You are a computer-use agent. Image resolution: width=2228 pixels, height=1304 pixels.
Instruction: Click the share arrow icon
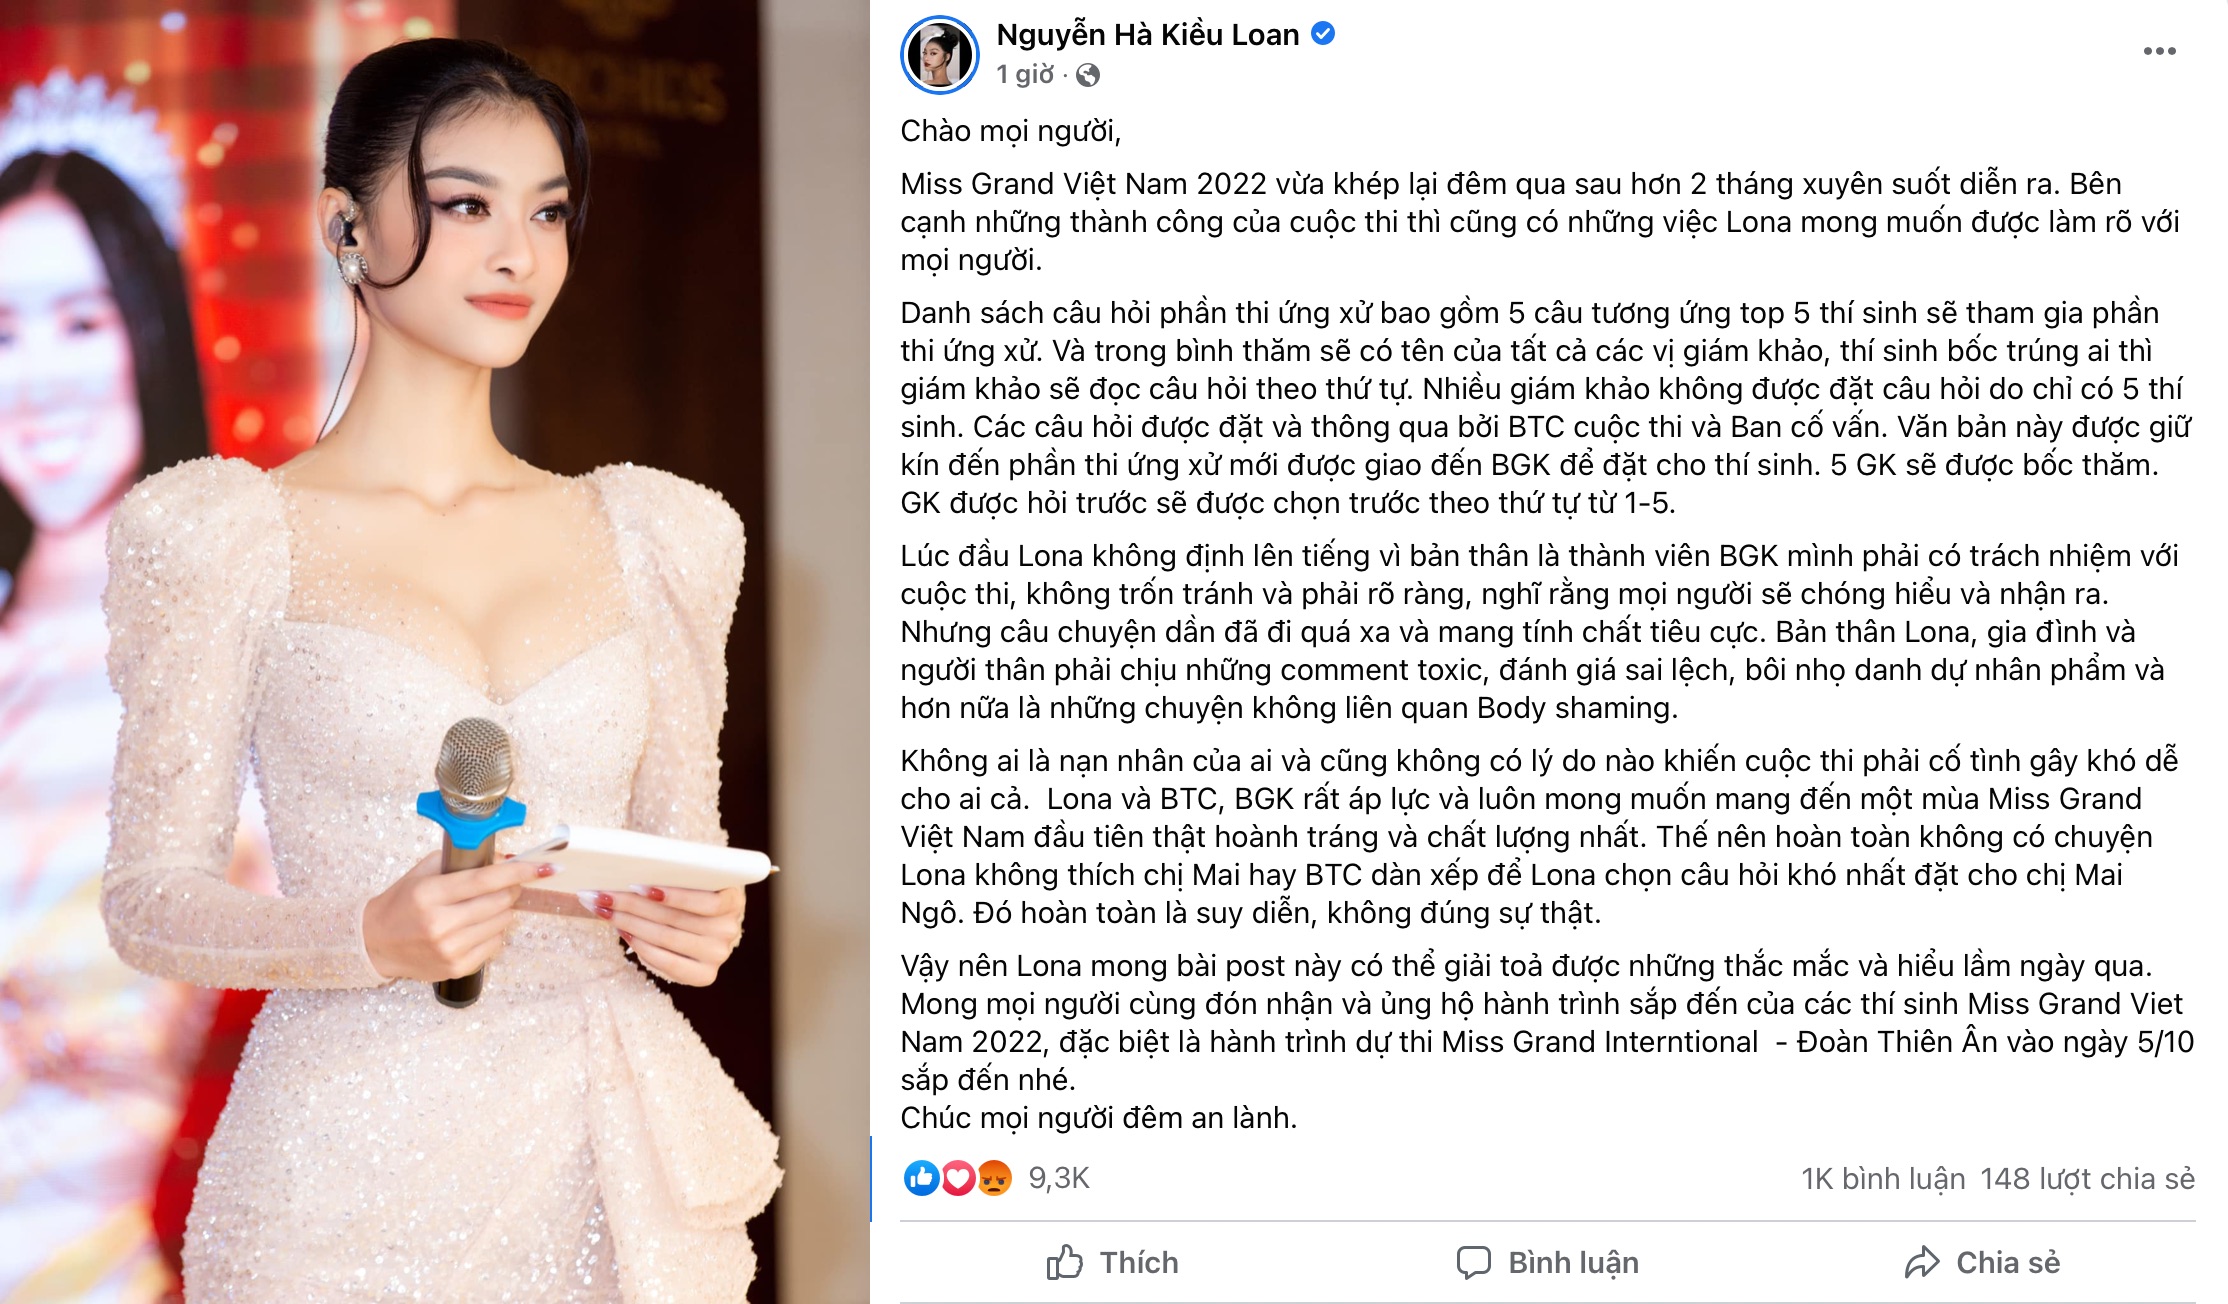point(1922,1262)
